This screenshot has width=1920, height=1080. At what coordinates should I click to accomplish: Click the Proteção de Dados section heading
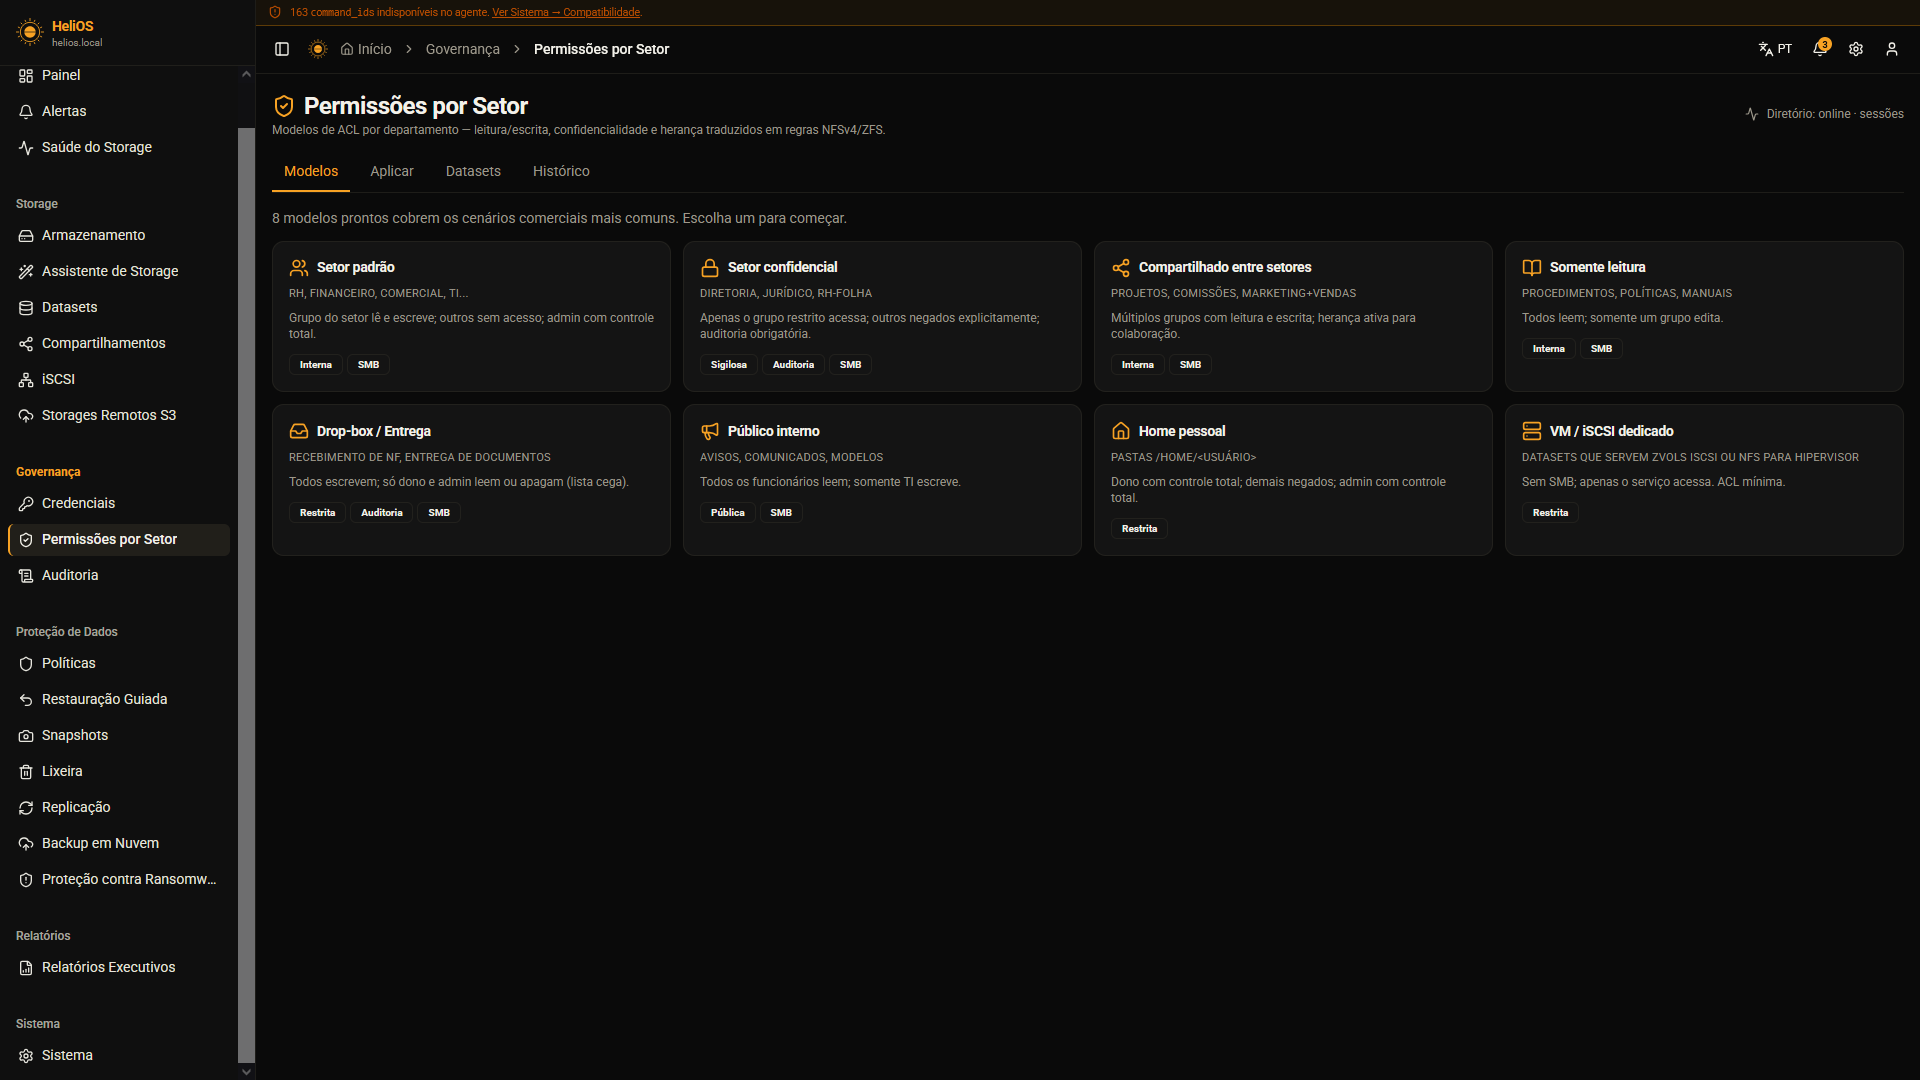point(67,632)
